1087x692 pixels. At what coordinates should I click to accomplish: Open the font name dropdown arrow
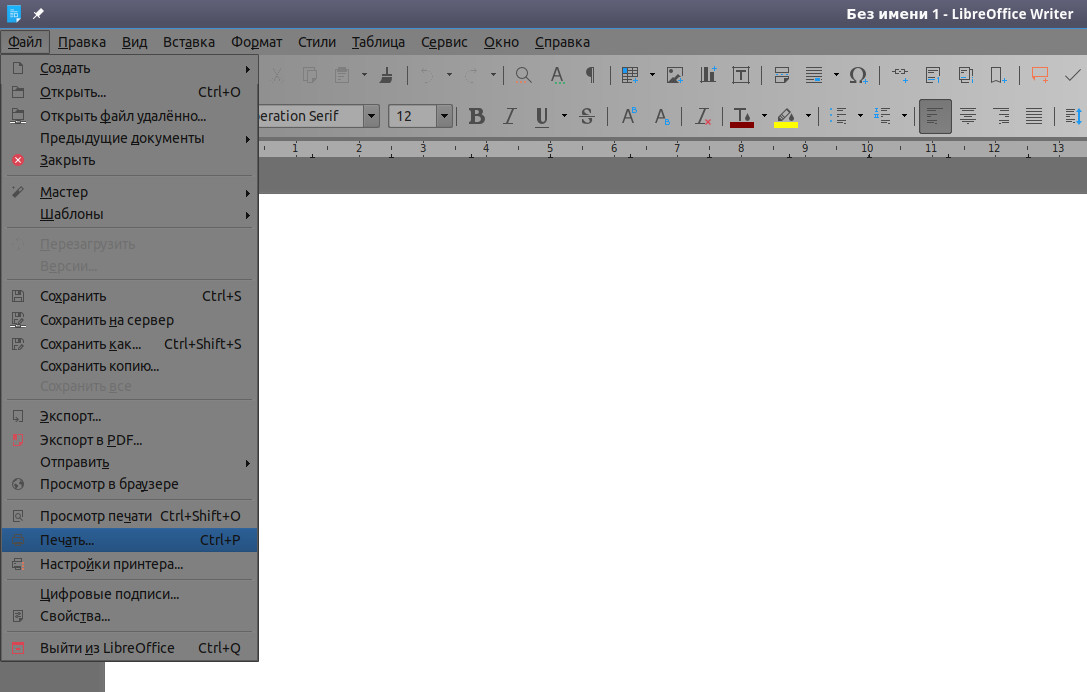coord(372,116)
